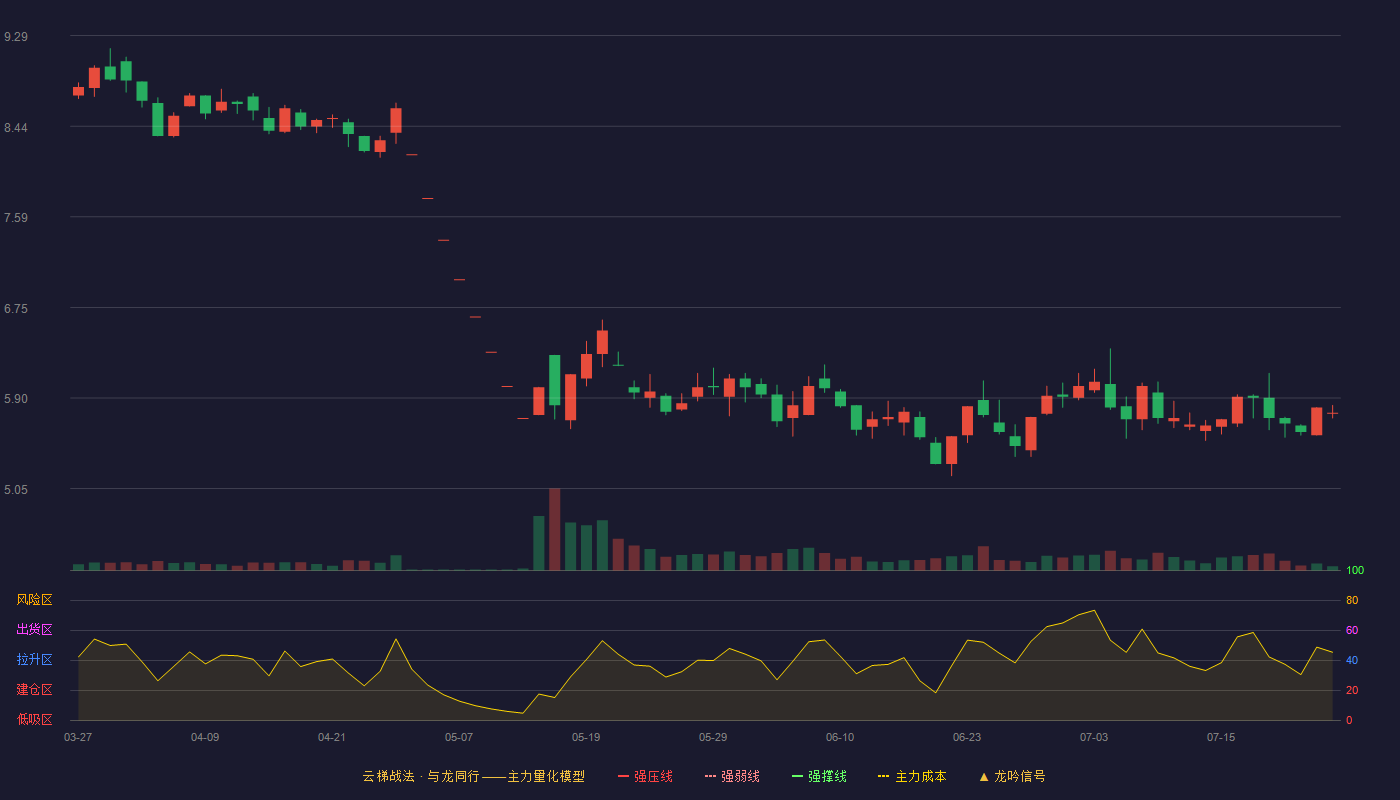Click the 40 indicator axis value

1352,660
